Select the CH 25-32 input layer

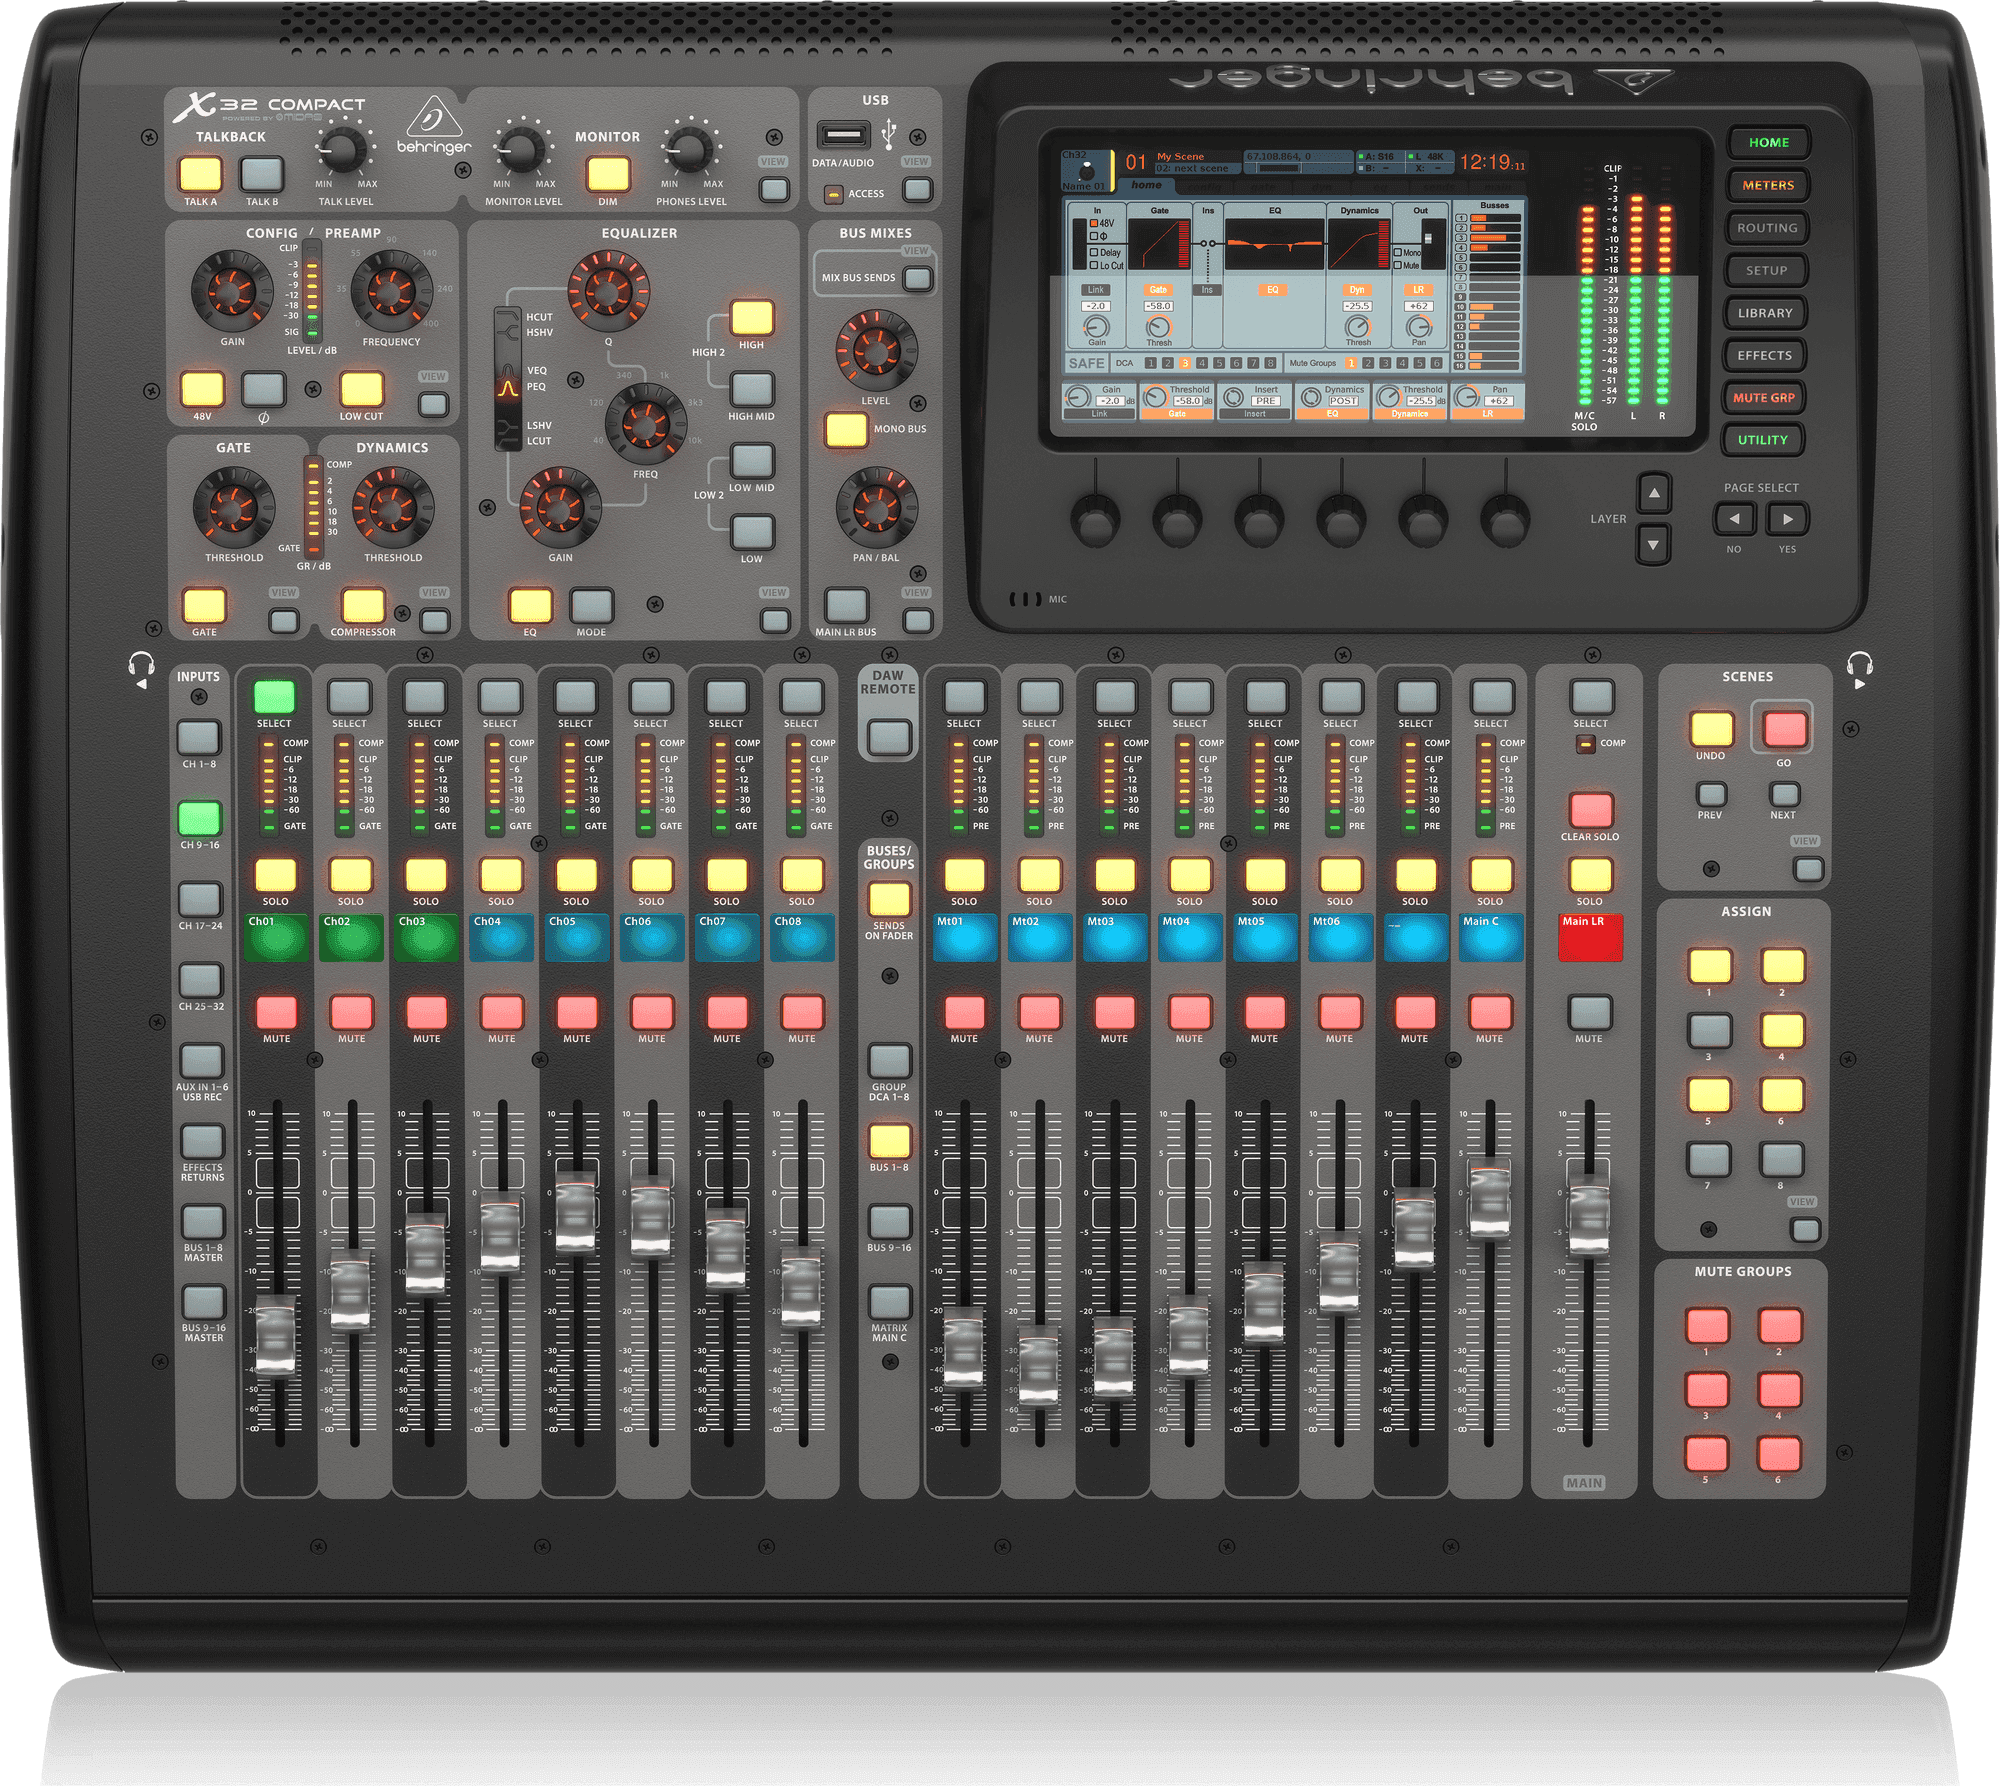point(201,980)
